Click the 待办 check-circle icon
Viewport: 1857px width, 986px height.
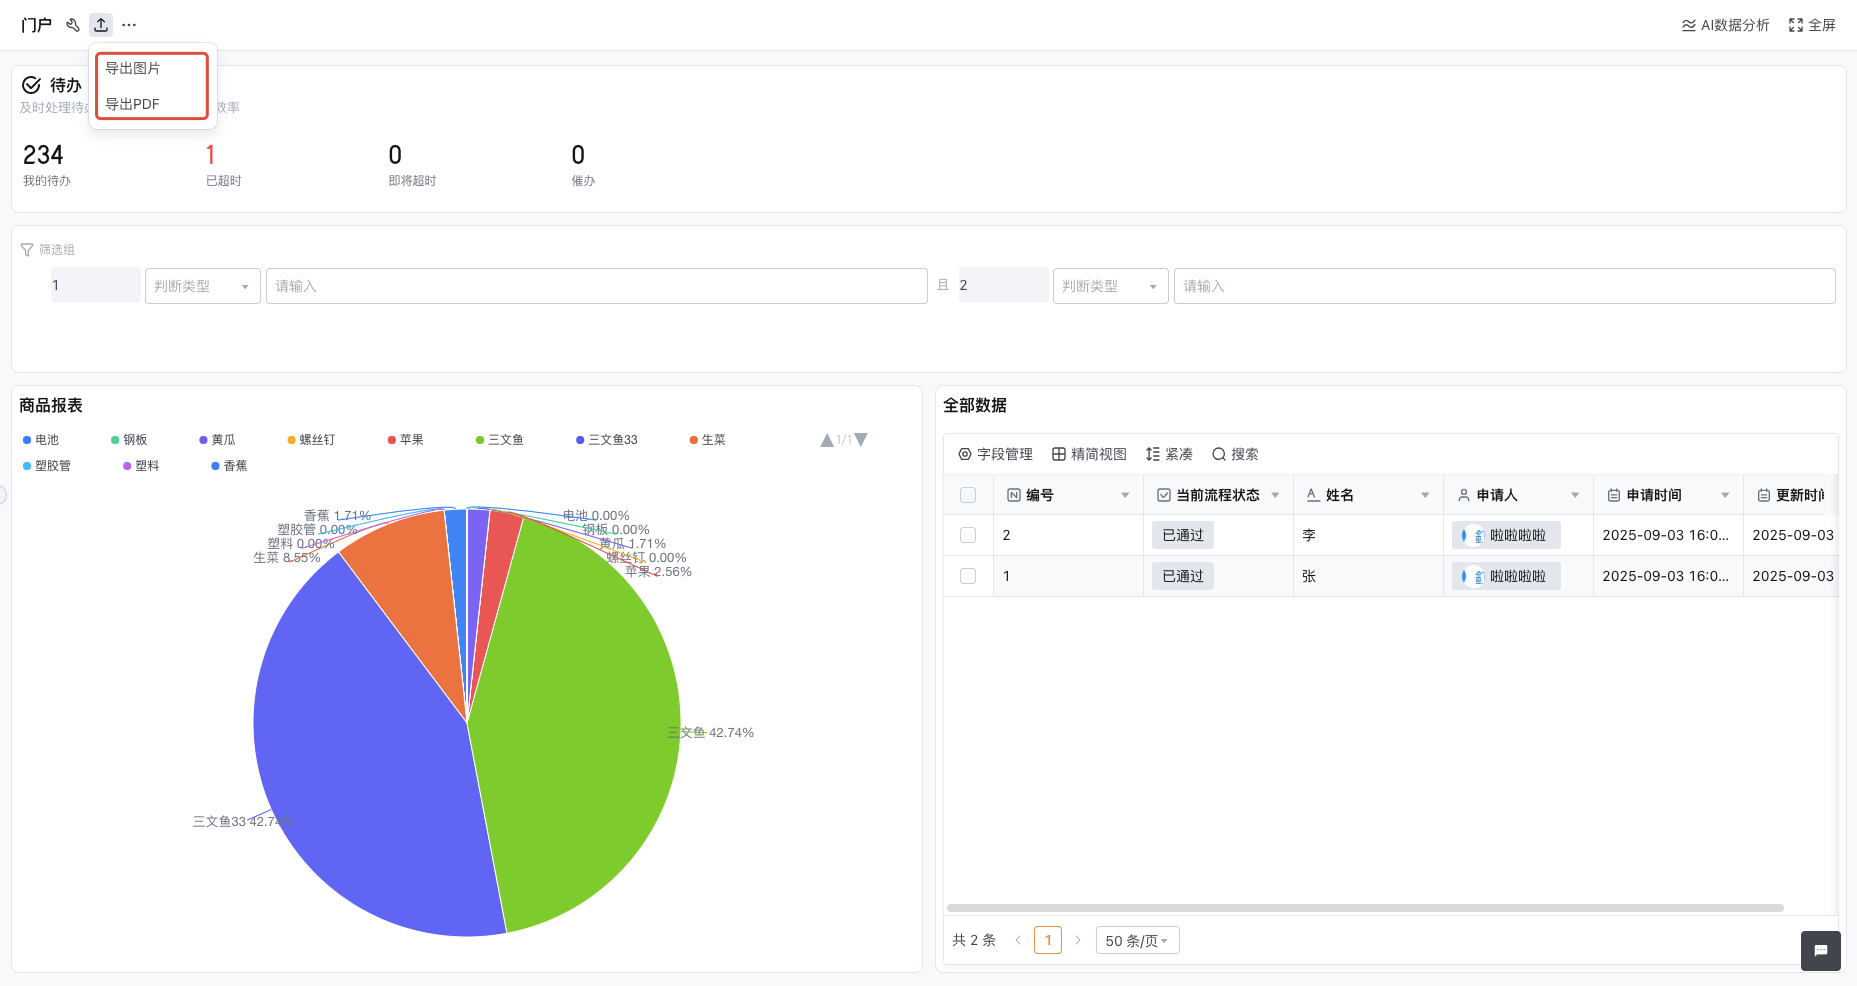[x=31, y=85]
